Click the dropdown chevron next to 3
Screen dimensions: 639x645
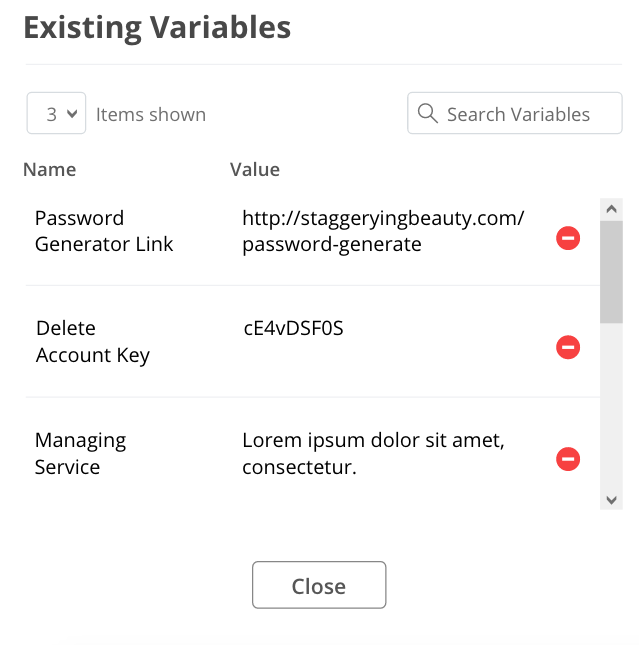(72, 113)
